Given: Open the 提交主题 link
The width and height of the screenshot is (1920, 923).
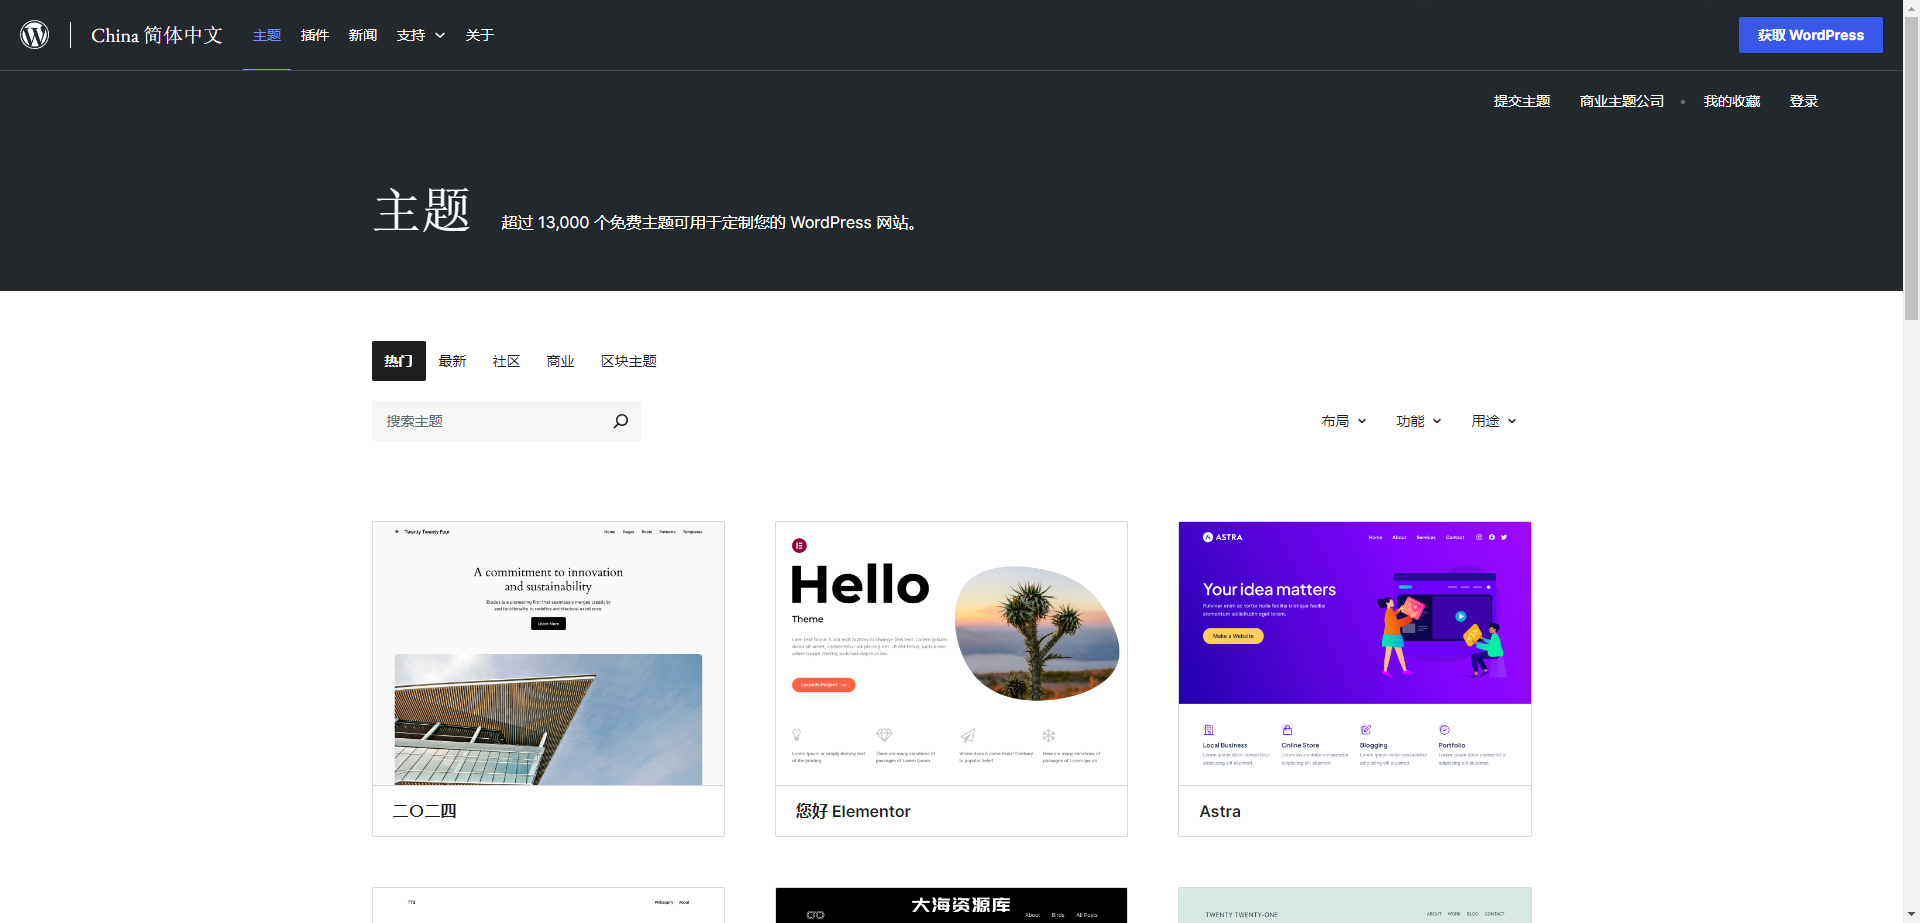Looking at the screenshot, I should click(x=1522, y=101).
